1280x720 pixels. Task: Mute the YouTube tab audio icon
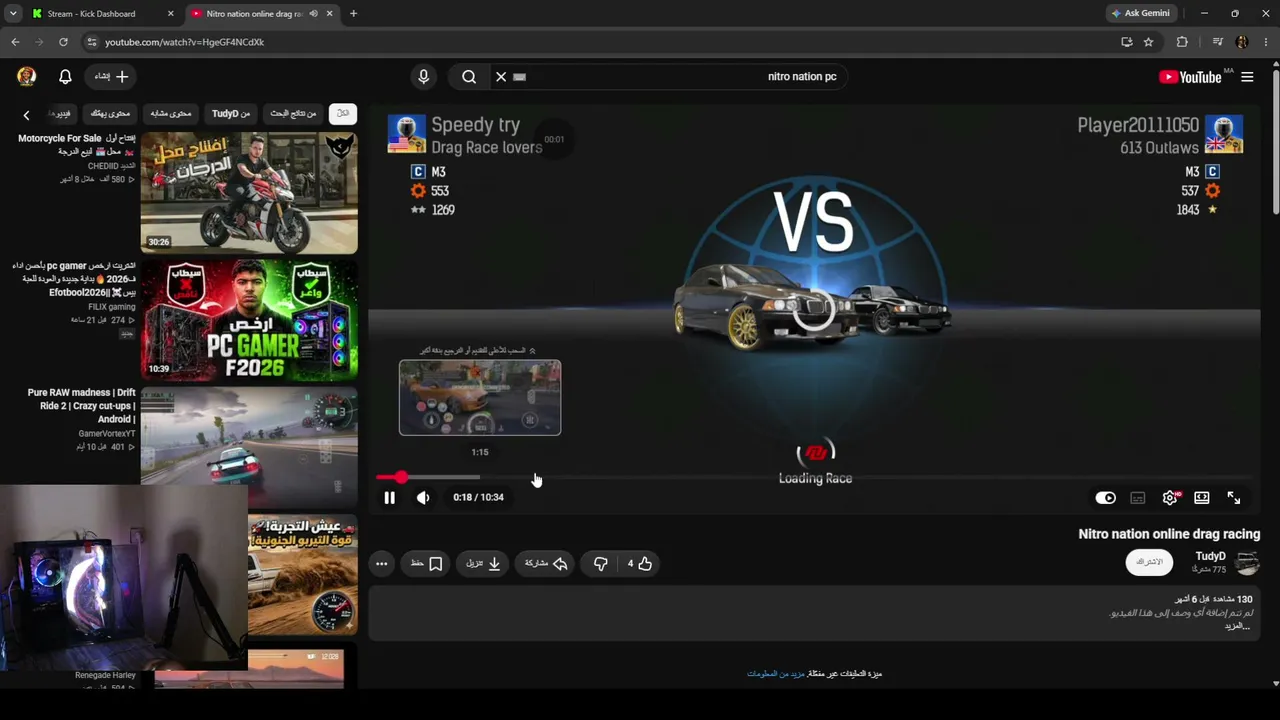click(314, 14)
